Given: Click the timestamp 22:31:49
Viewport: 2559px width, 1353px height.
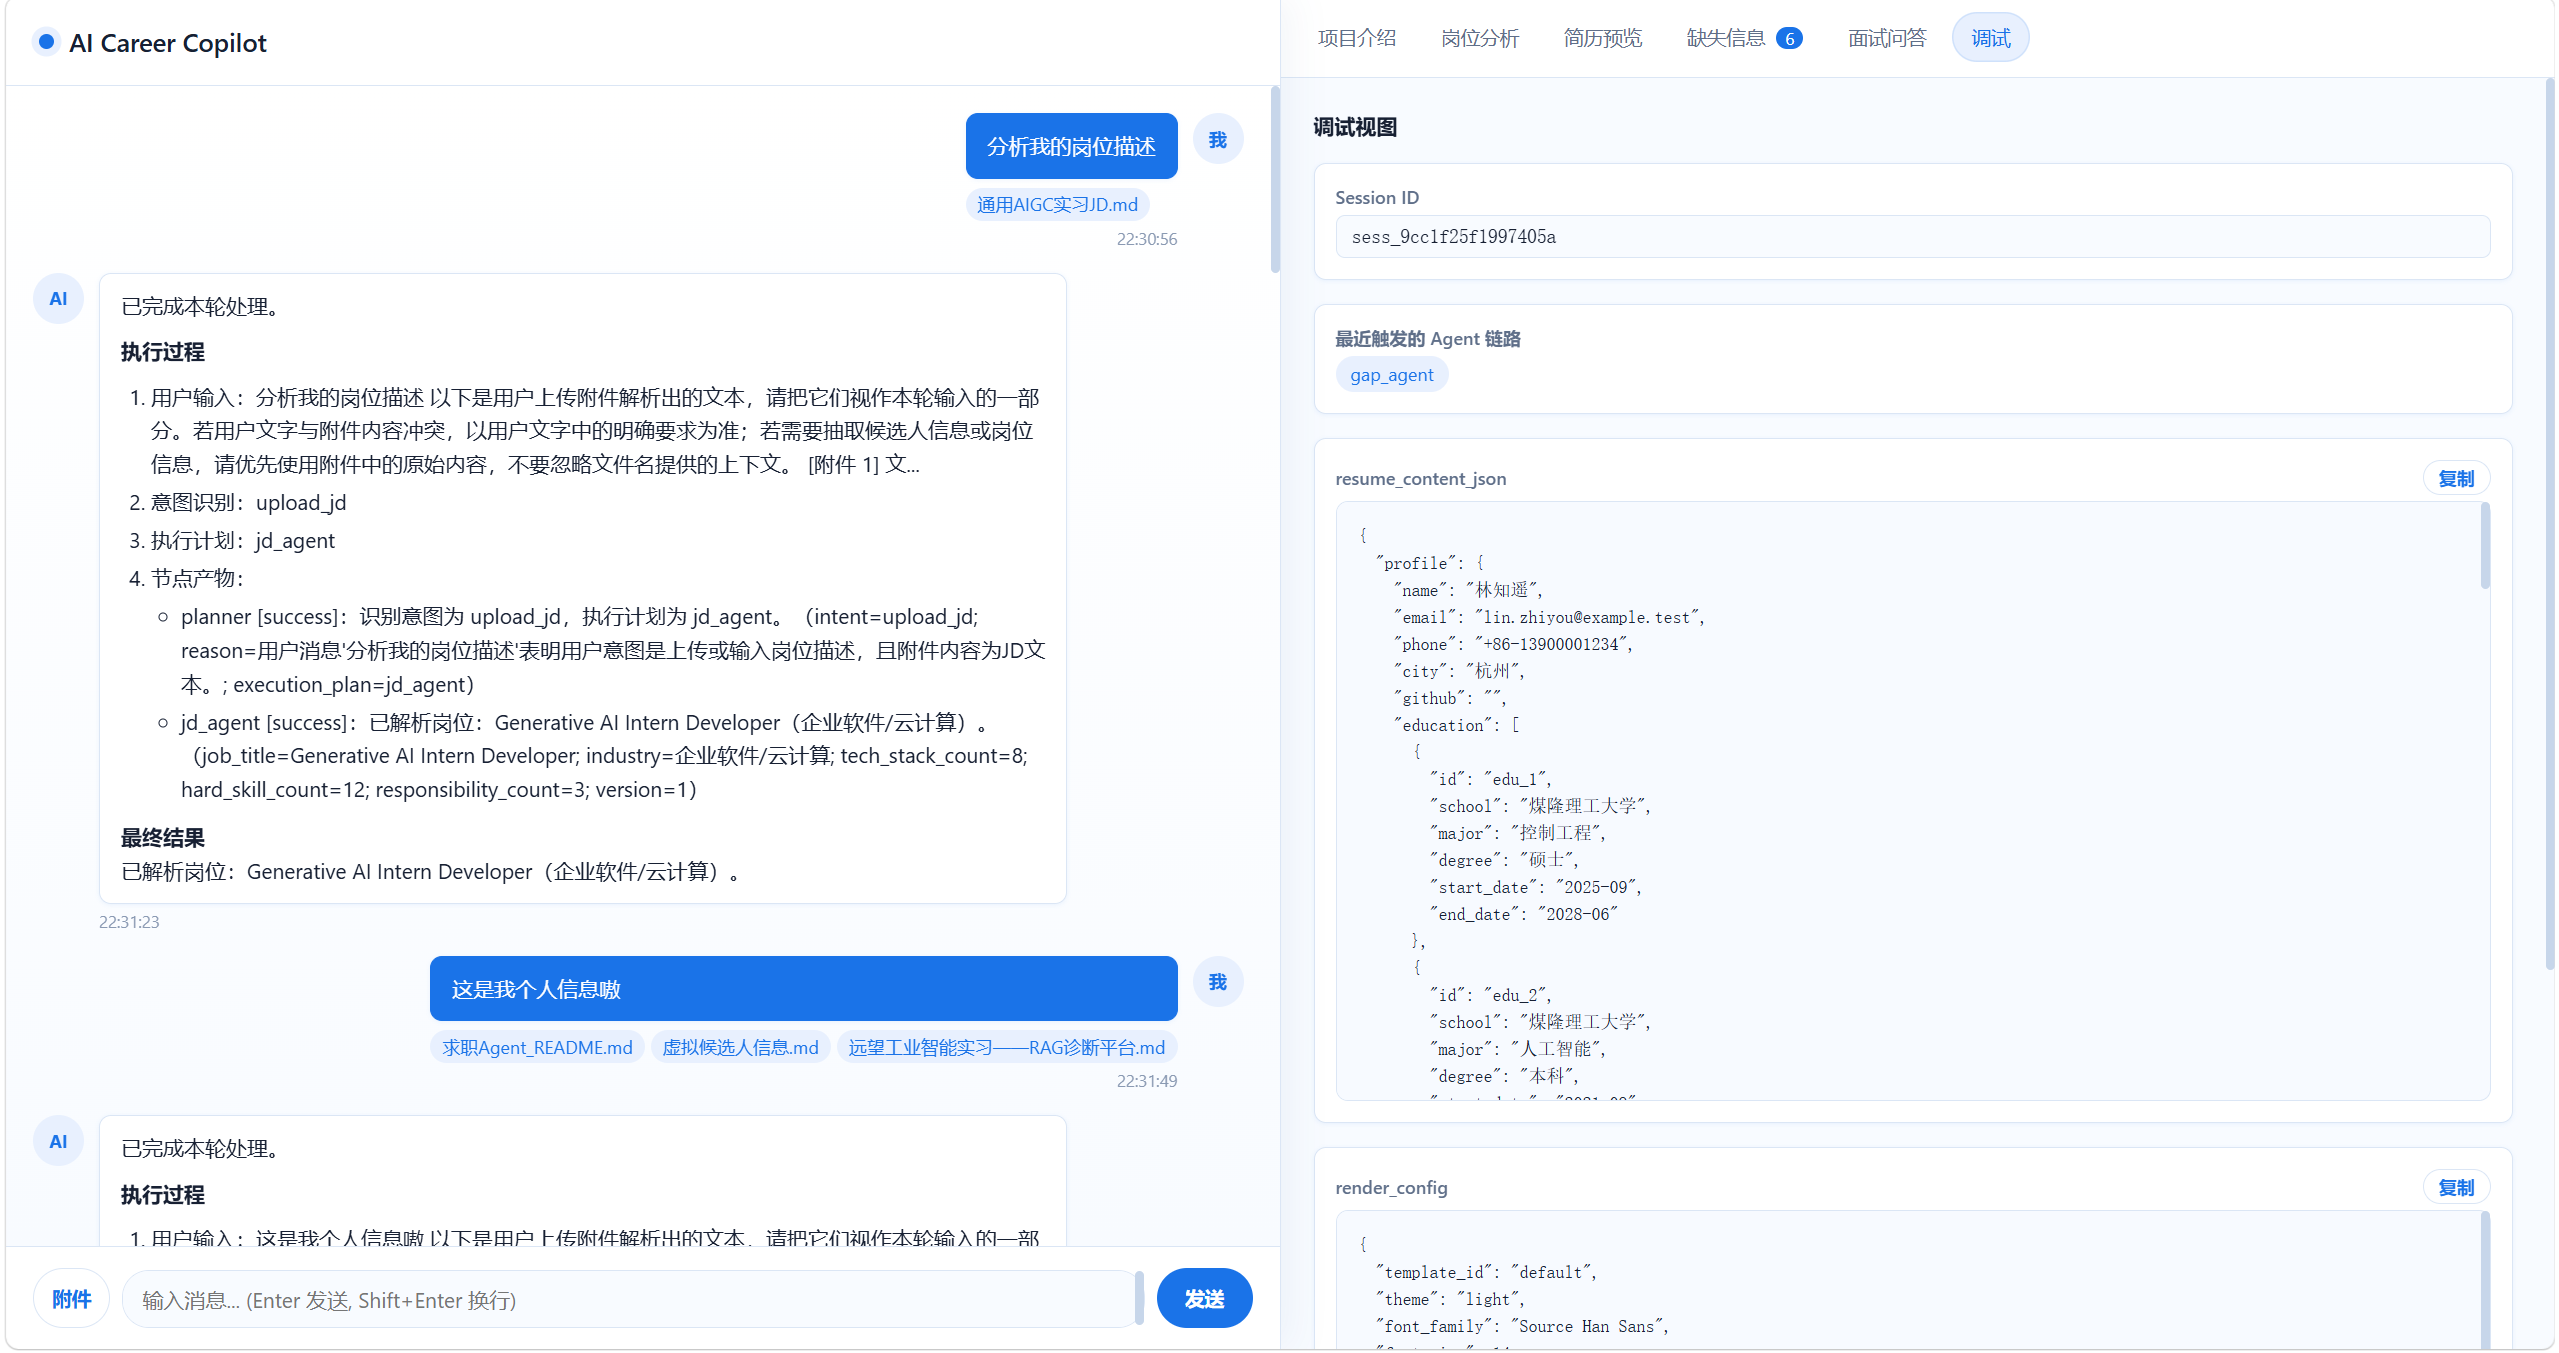Looking at the screenshot, I should tap(1147, 1081).
